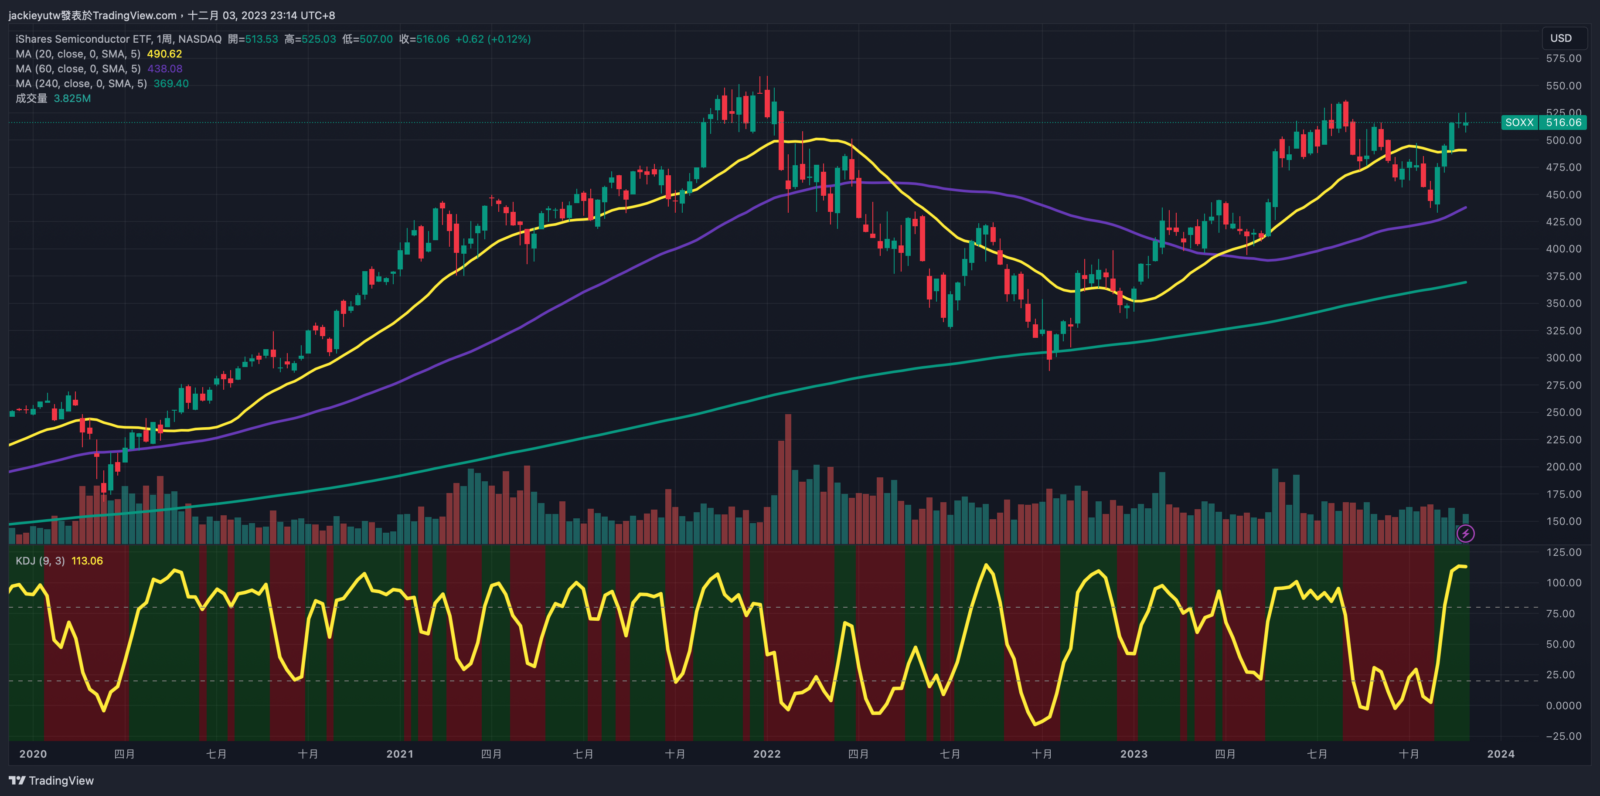
Task: Click the purple 438.08 MA value
Action: [x=165, y=69]
